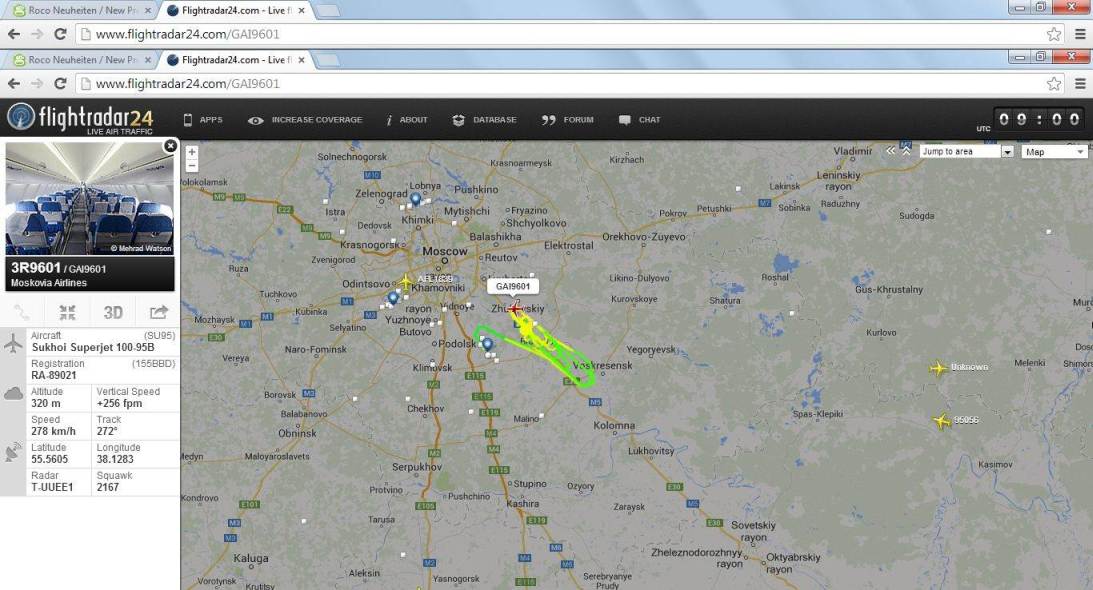Switch to 3D view for the flight

click(x=113, y=312)
